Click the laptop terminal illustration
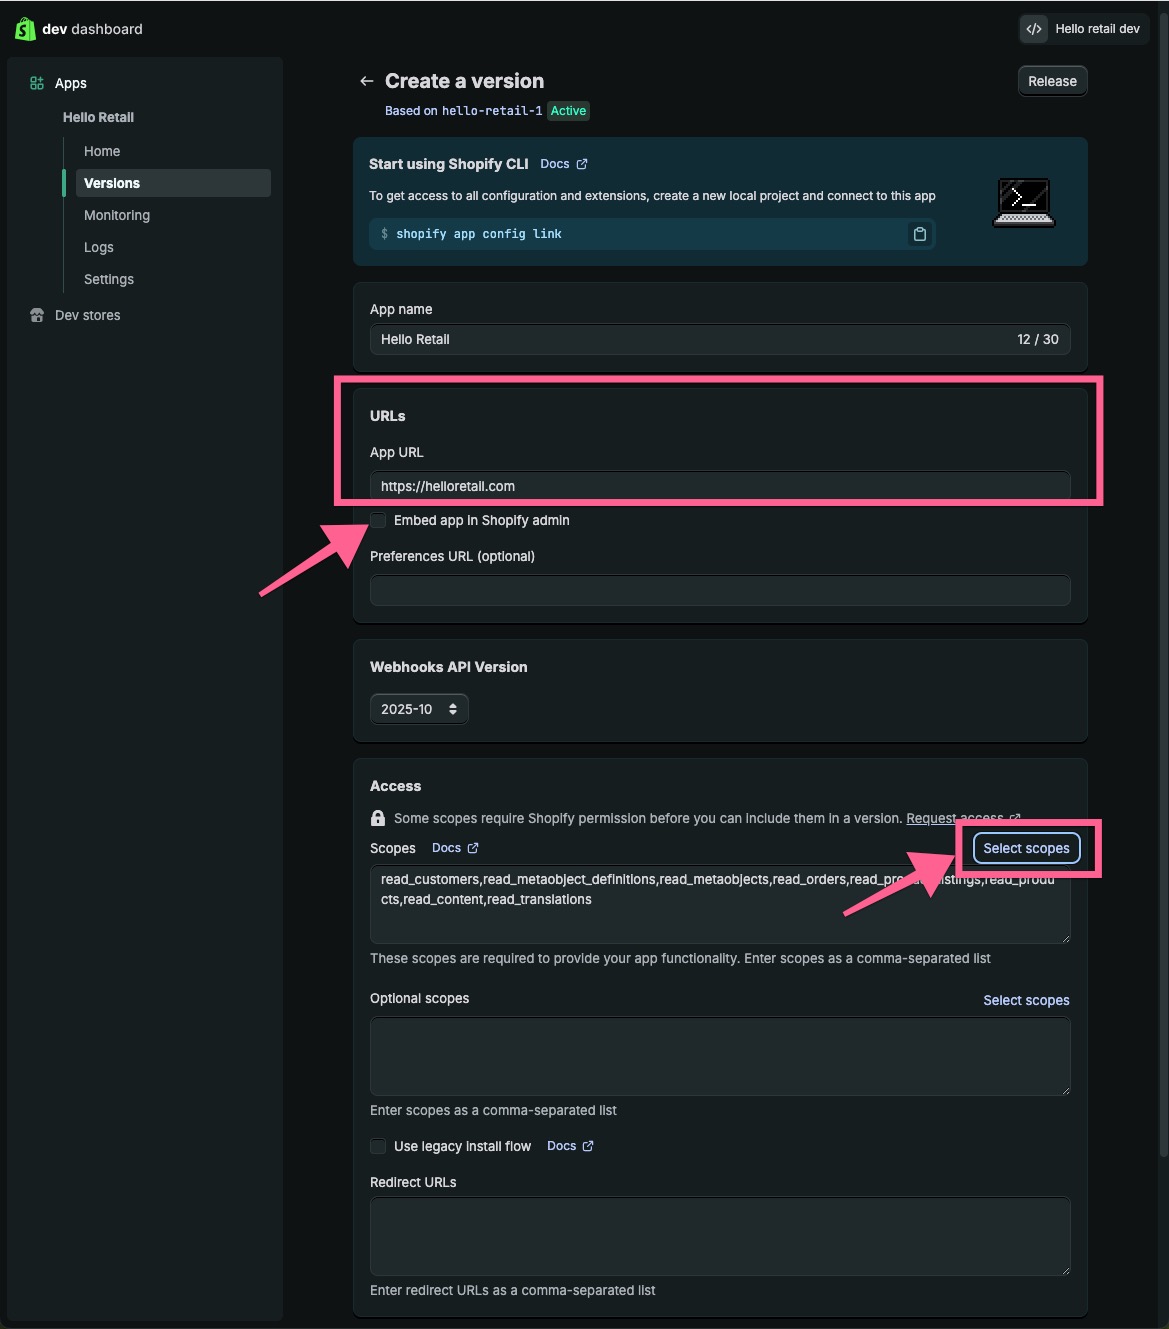Image resolution: width=1169 pixels, height=1329 pixels. [x=1023, y=202]
